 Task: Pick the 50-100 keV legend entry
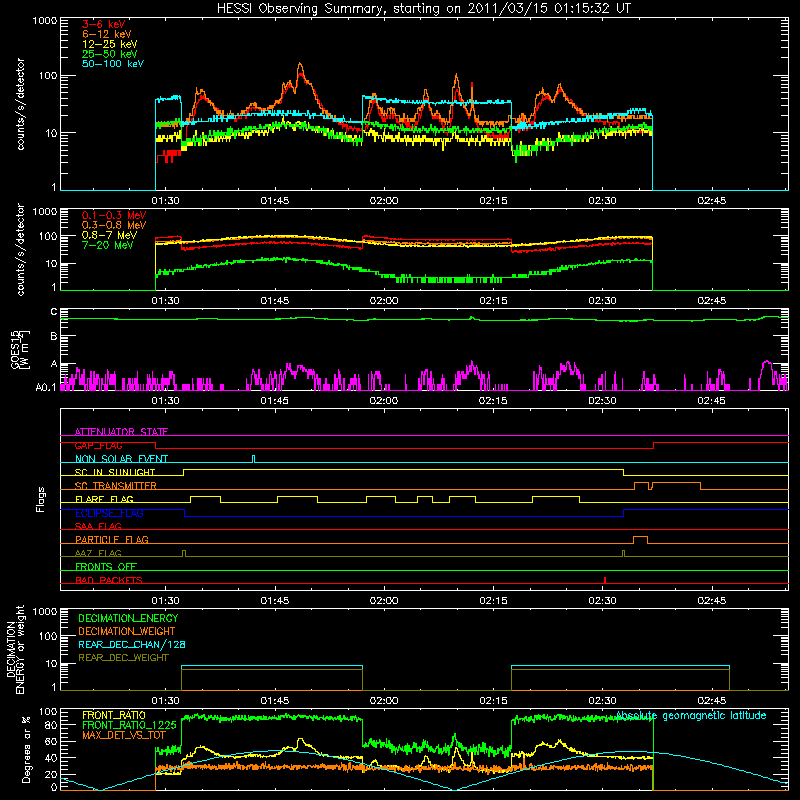coord(113,64)
